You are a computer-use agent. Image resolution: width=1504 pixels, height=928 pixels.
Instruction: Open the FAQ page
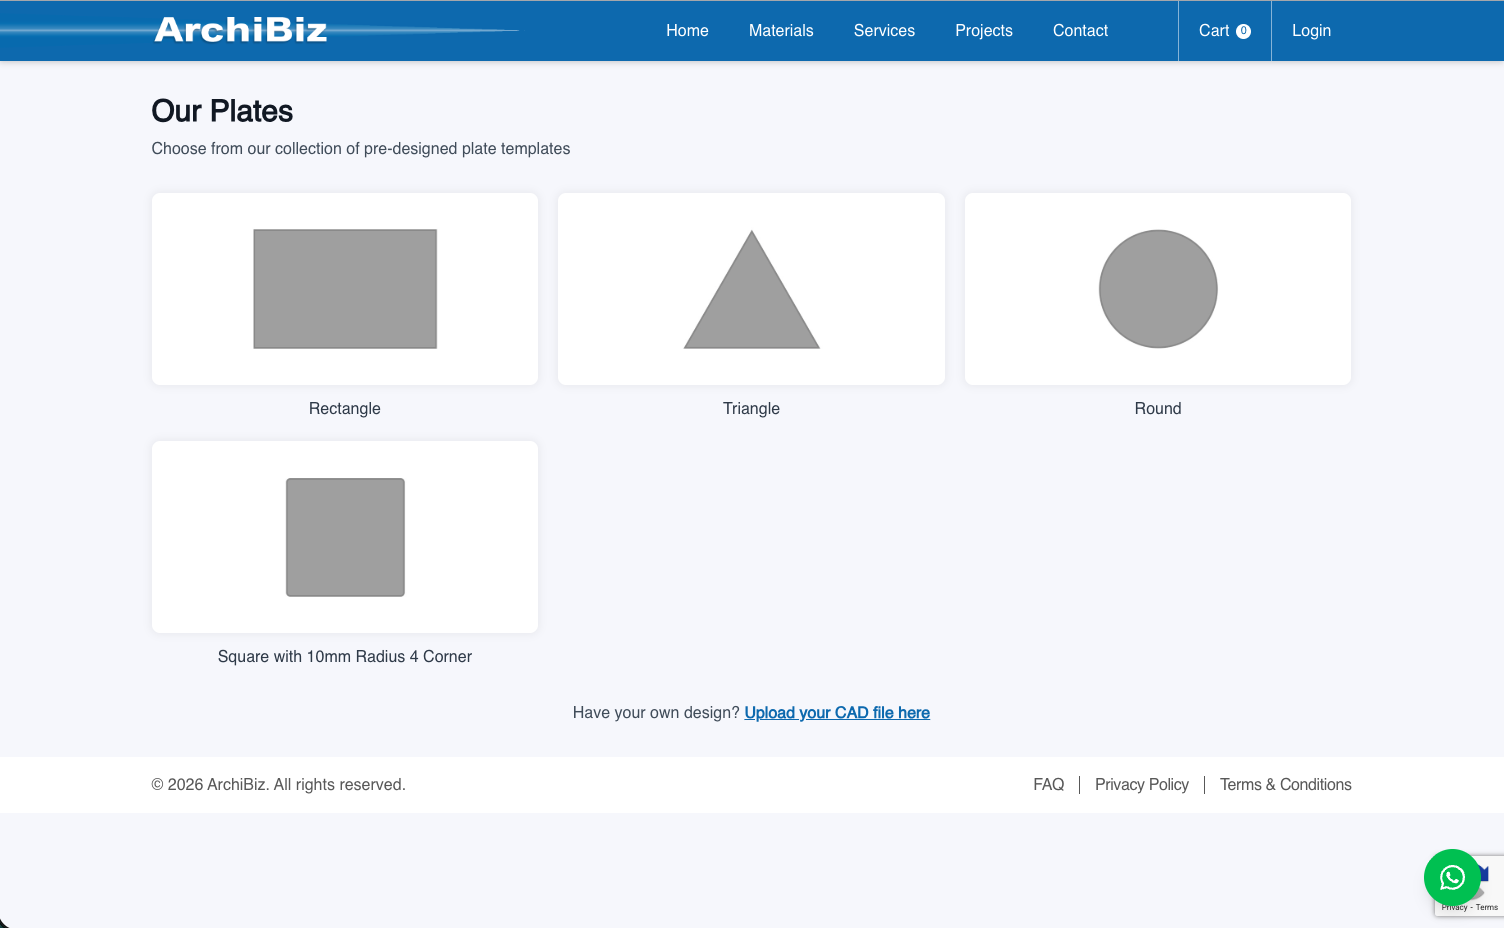(x=1049, y=784)
